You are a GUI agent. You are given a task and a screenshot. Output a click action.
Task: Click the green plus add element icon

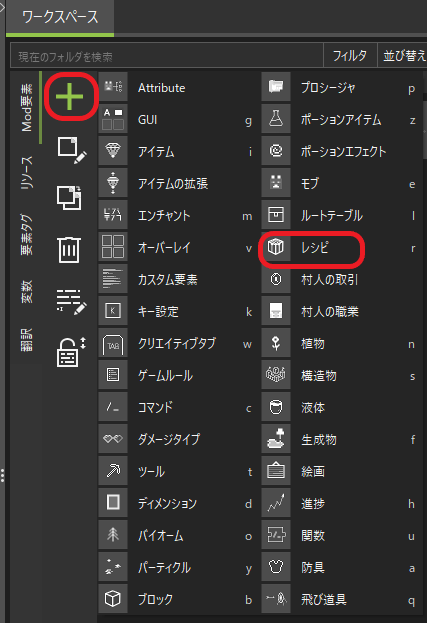coord(70,97)
